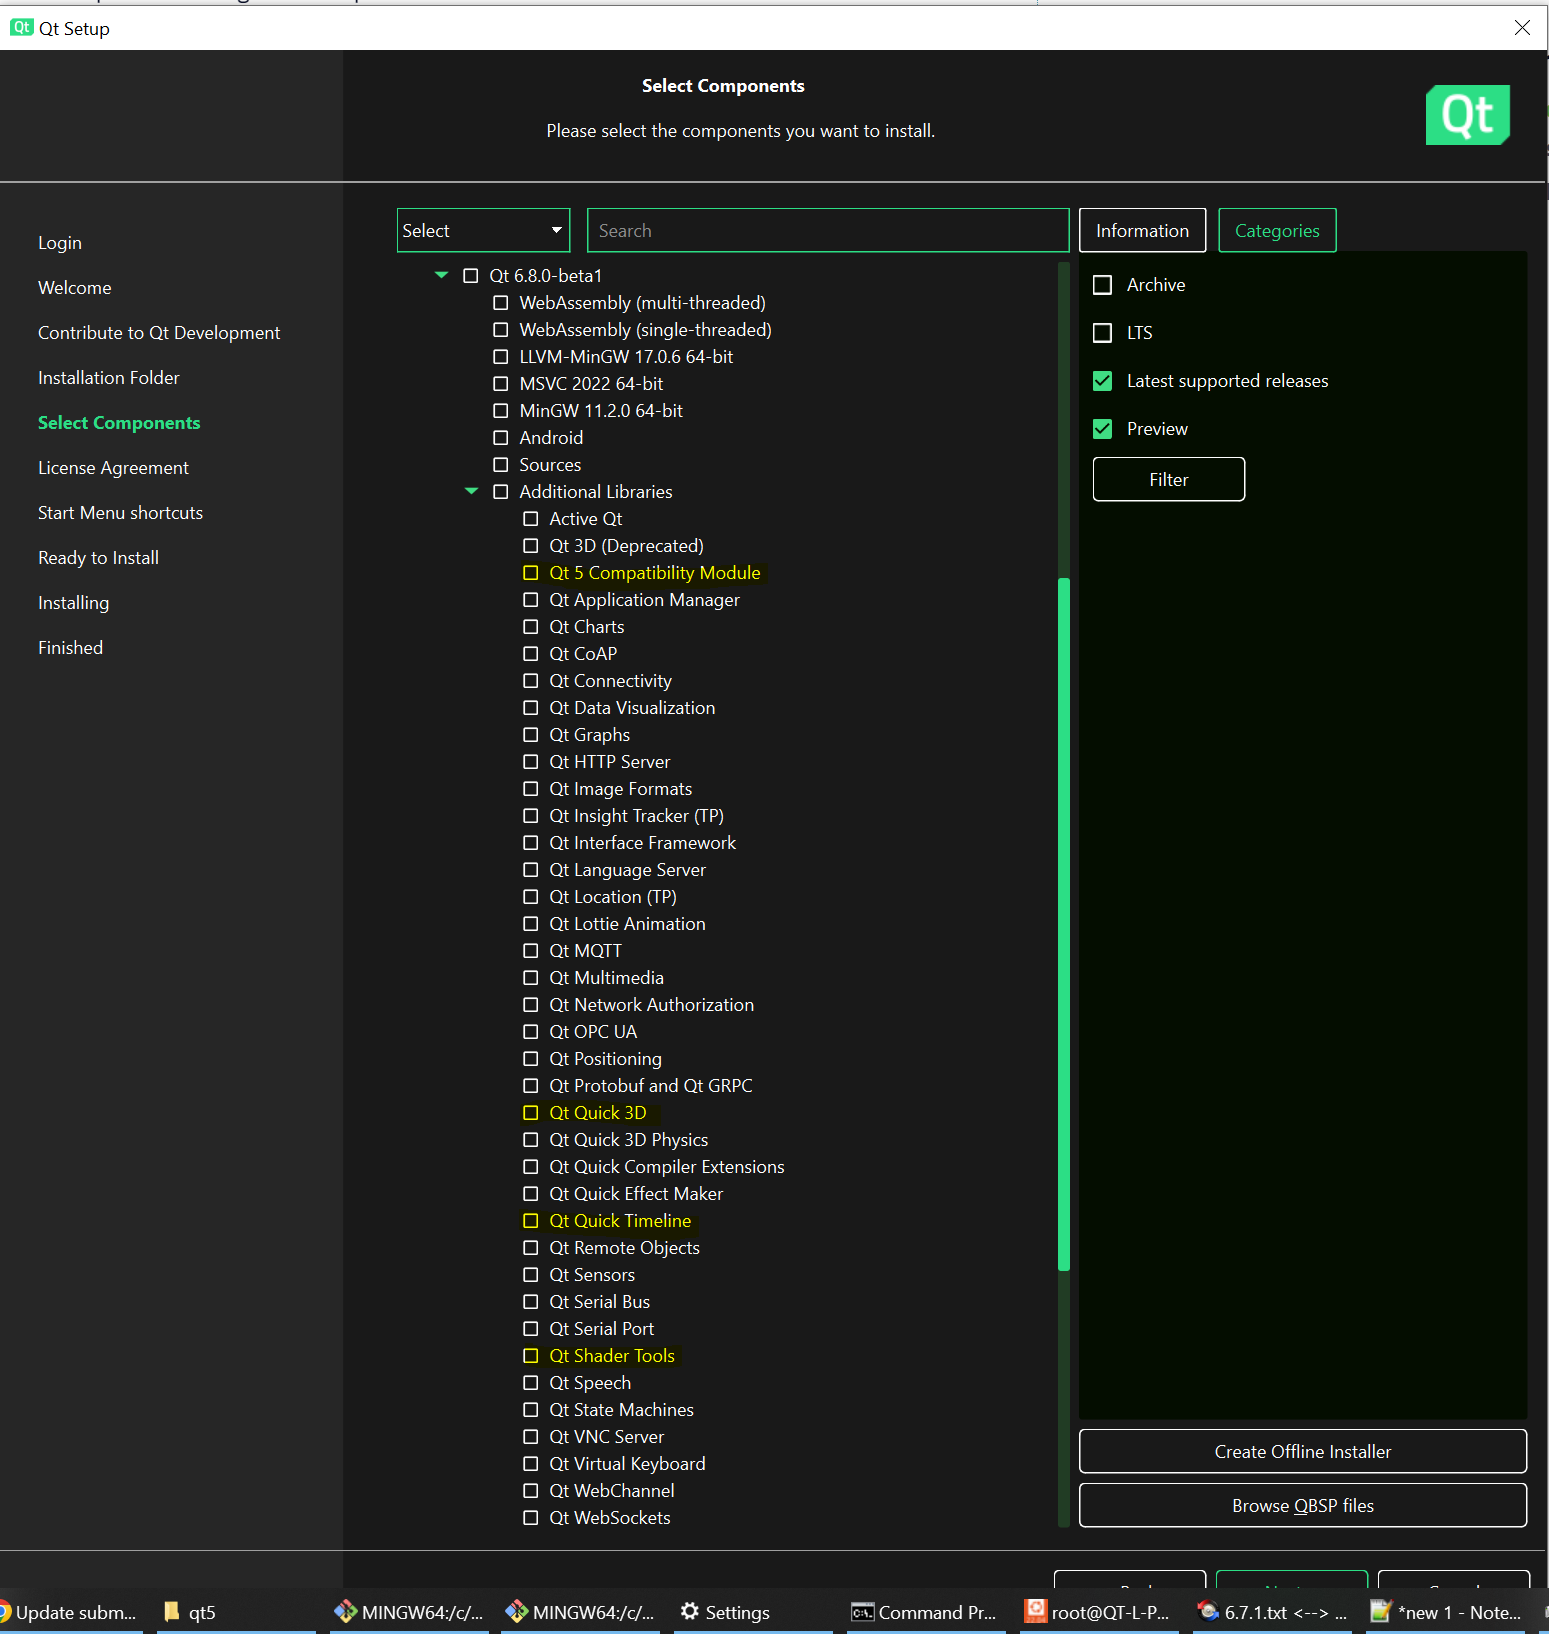Switch to the Information tab
This screenshot has width=1549, height=1634.
click(x=1142, y=231)
